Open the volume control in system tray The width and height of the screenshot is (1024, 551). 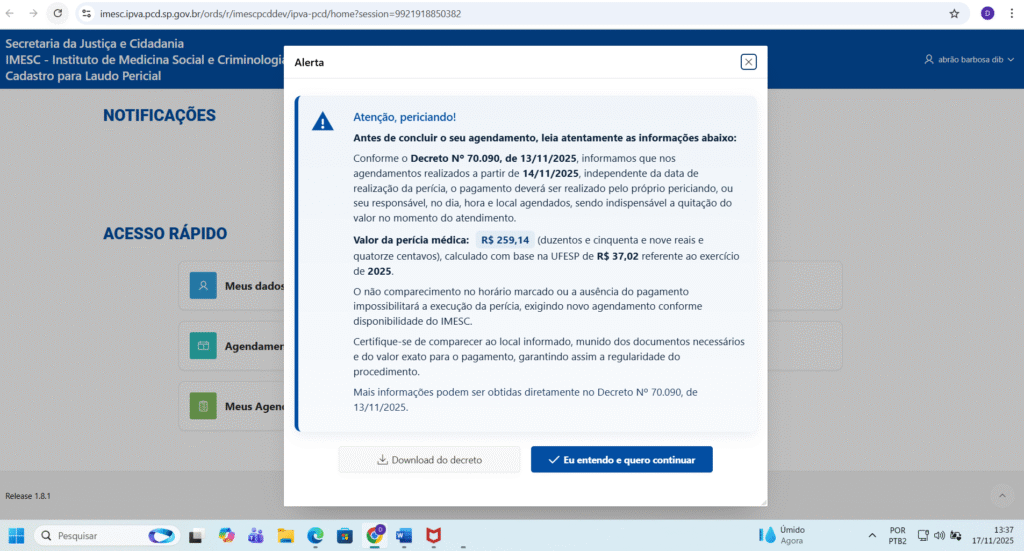click(939, 535)
